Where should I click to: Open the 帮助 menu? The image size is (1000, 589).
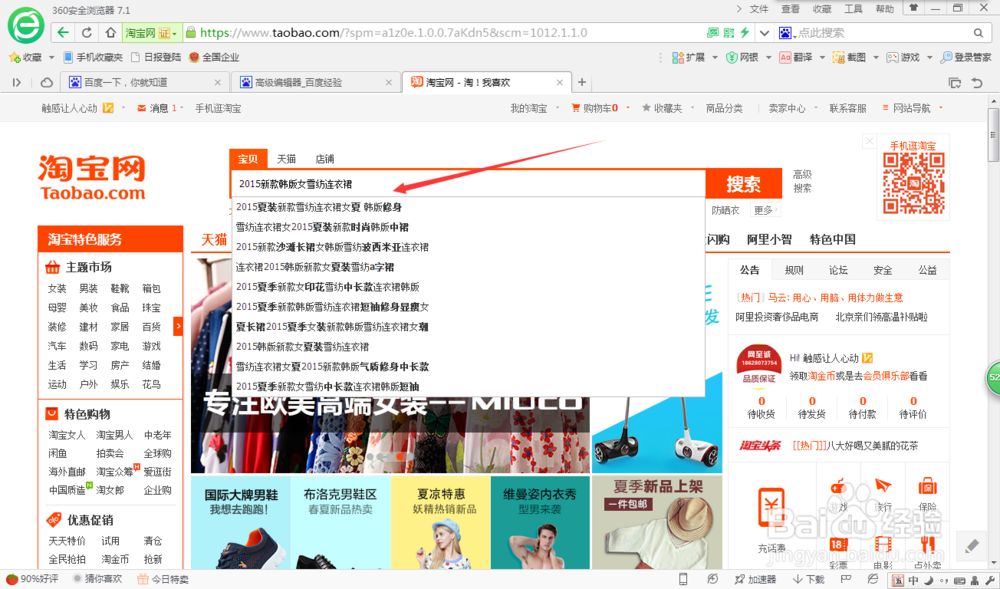(885, 9)
